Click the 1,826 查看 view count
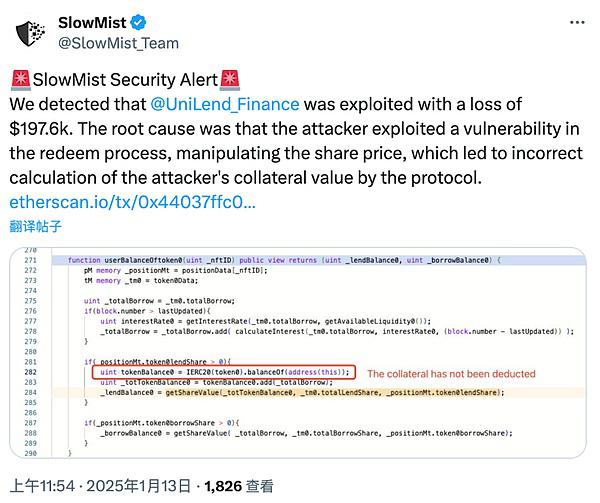Image resolution: width=600 pixels, height=503 pixels. [239, 486]
